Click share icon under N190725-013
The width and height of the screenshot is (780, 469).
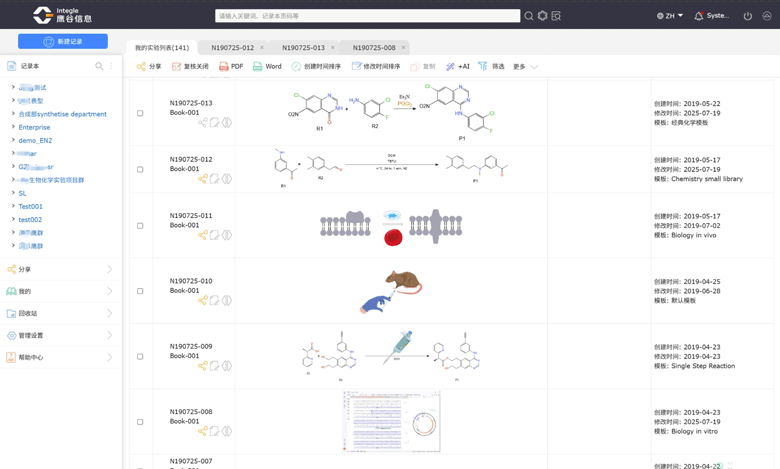pyautogui.click(x=202, y=123)
